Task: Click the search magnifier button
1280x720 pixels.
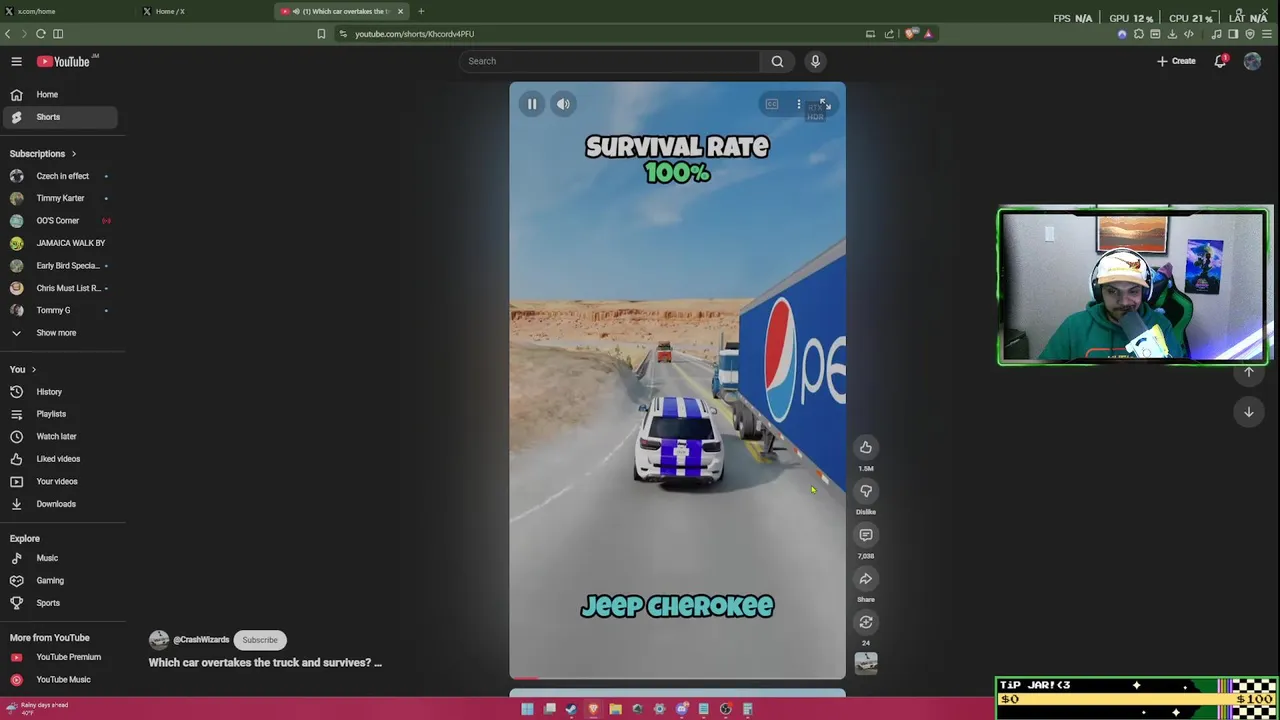Action: [777, 61]
